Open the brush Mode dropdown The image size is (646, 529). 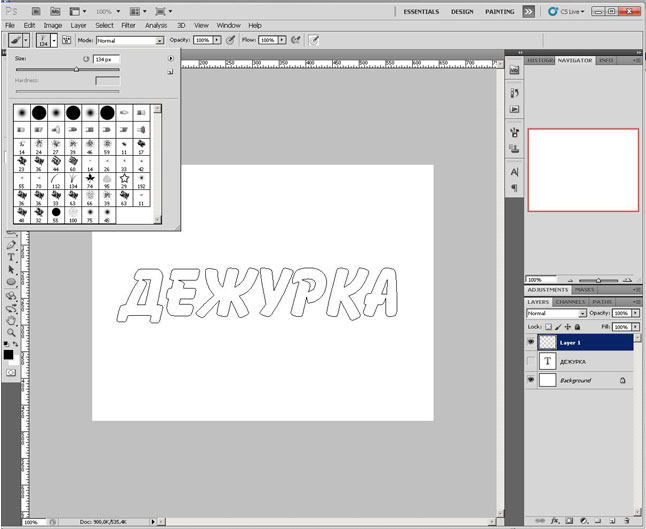(130, 41)
